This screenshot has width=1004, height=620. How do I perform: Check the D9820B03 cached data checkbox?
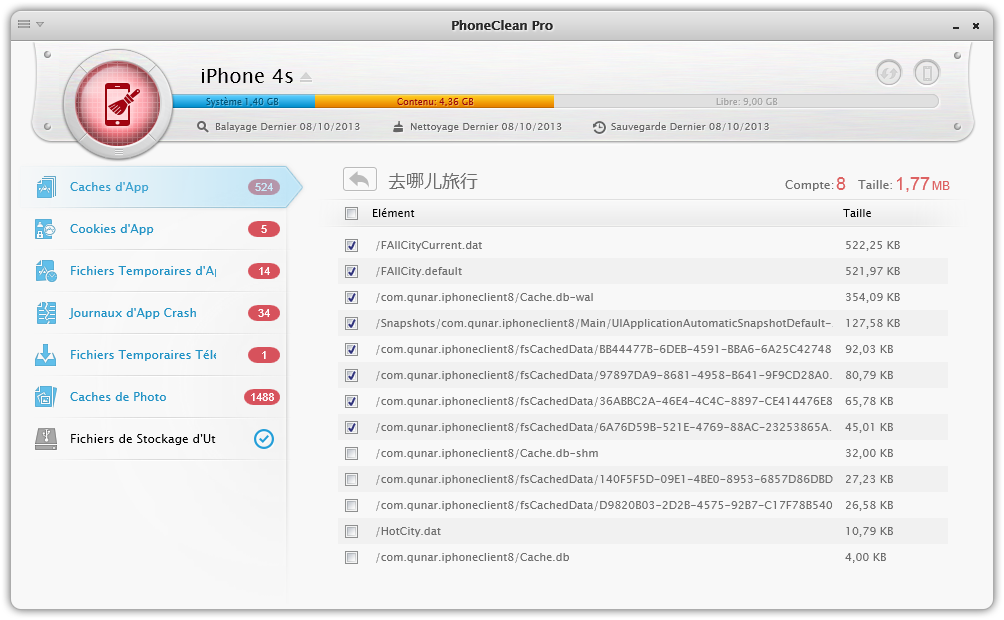(x=352, y=505)
